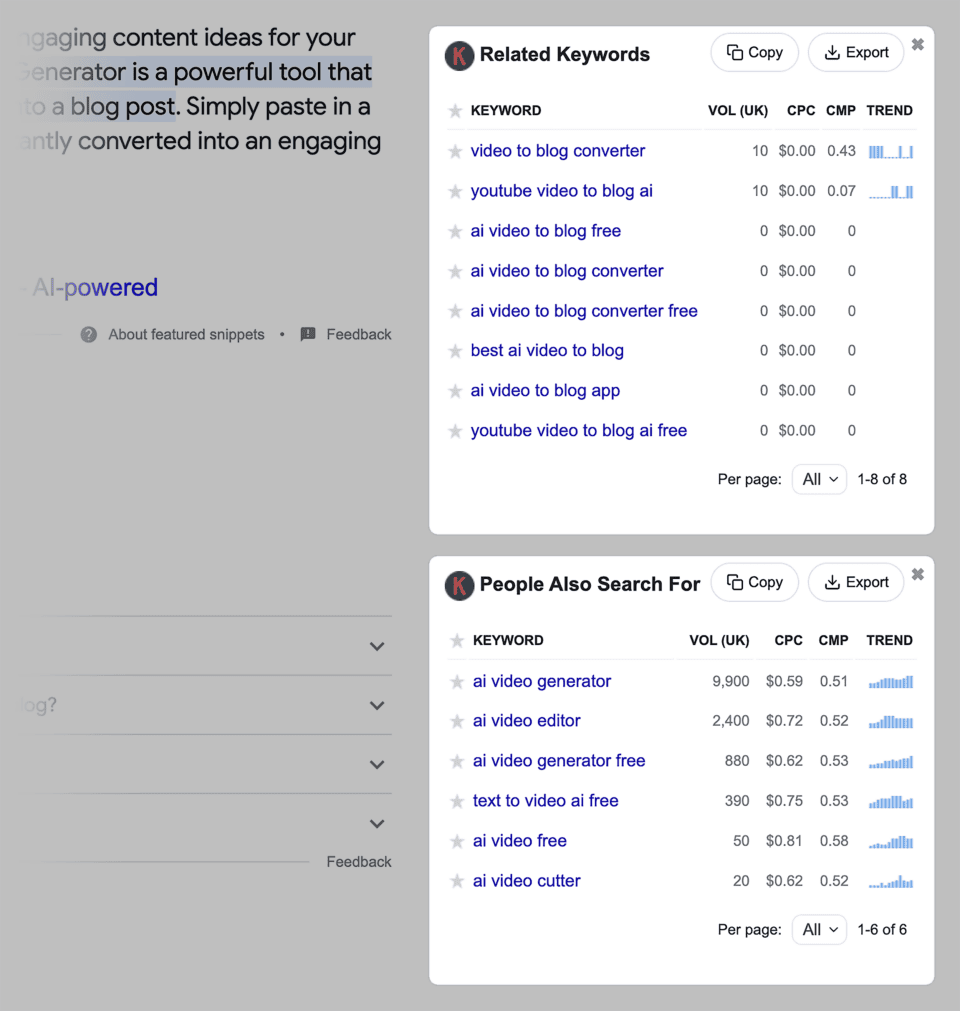Open Per page dropdown in People Also Search For

pos(819,930)
